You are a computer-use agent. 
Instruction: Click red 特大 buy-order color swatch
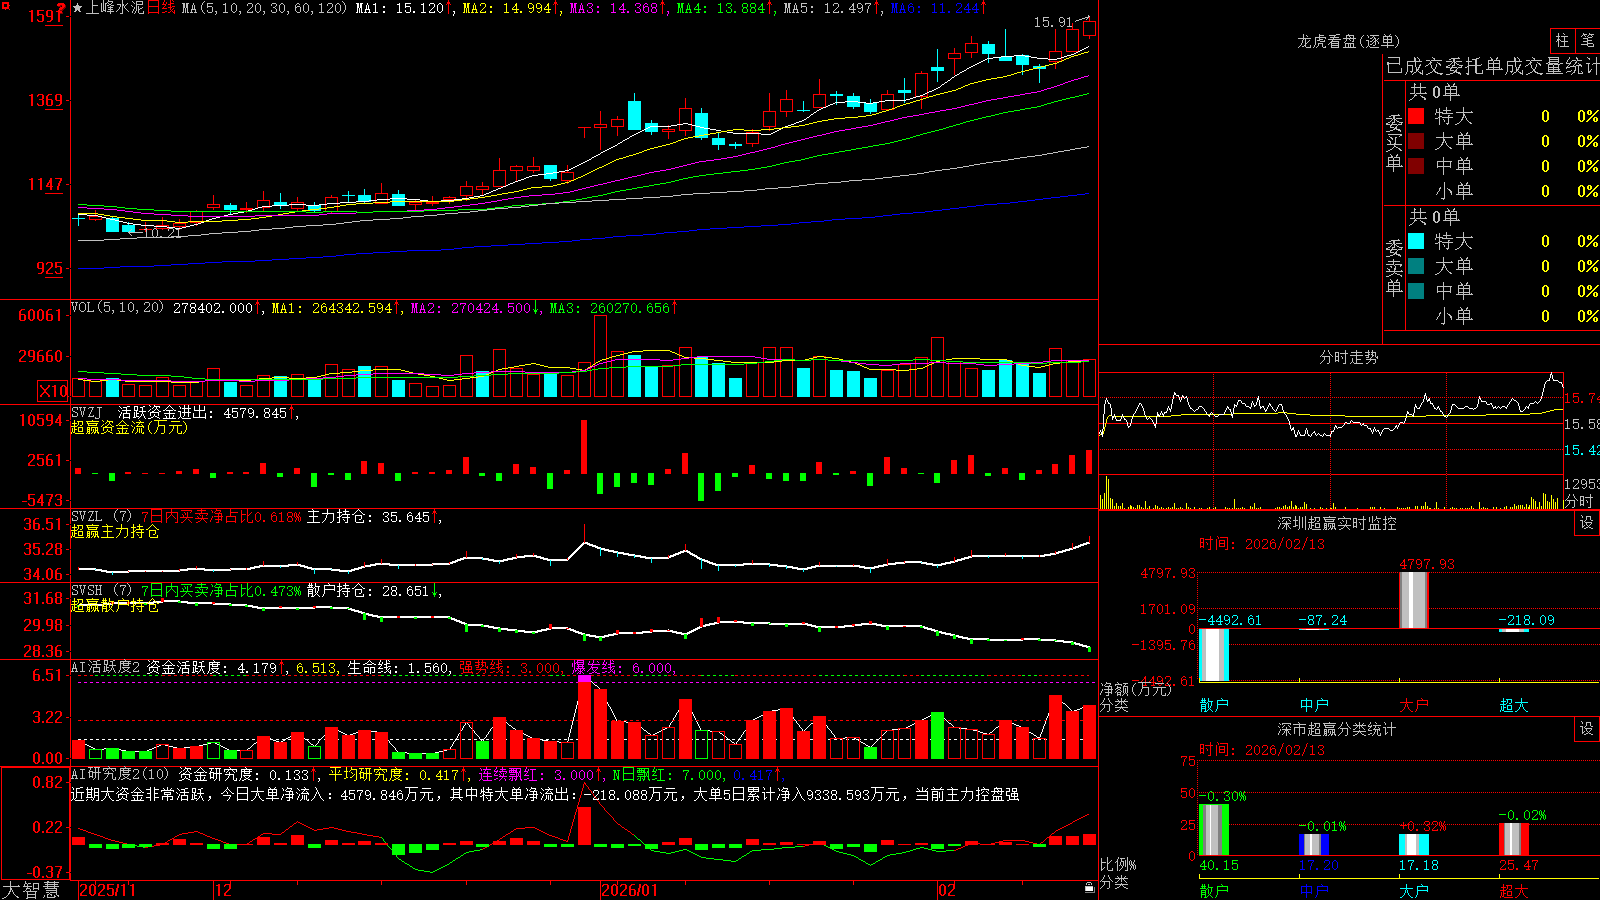tap(1416, 116)
